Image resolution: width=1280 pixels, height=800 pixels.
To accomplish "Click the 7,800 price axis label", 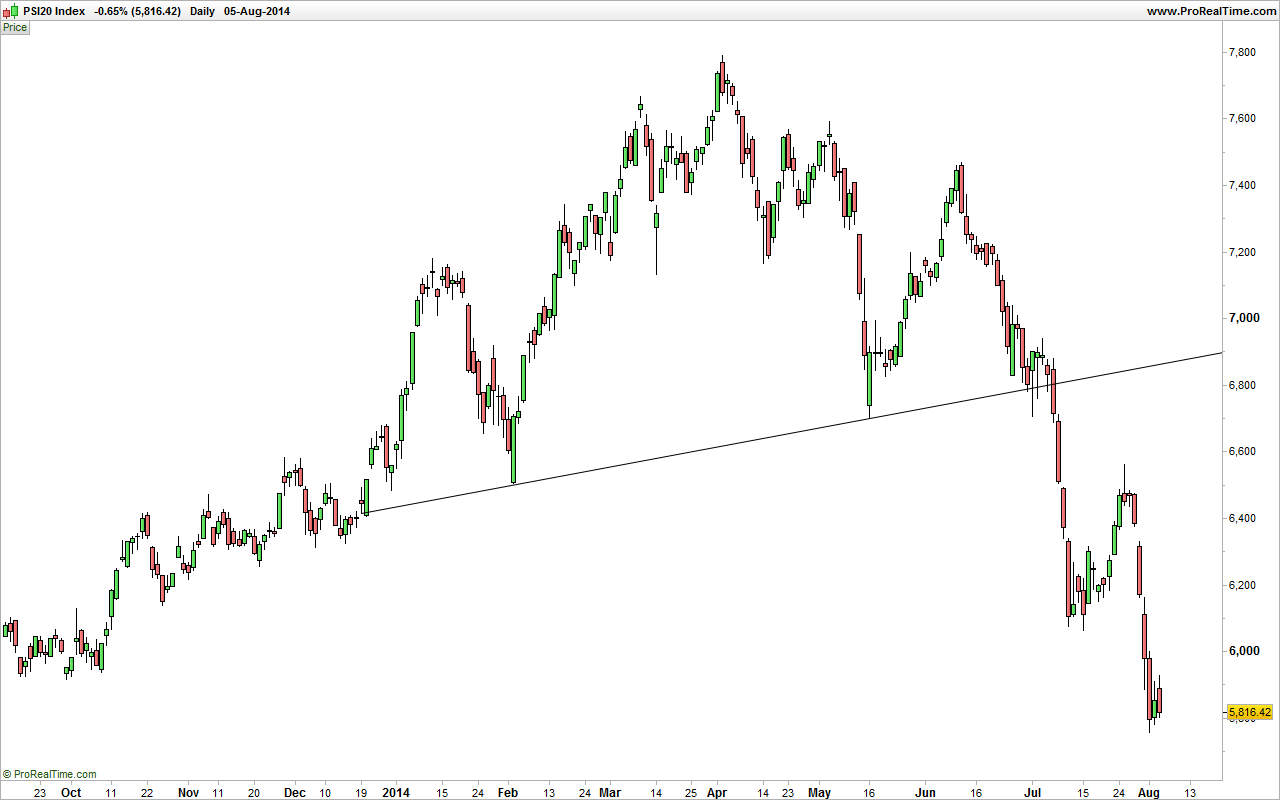I will 1243,52.
